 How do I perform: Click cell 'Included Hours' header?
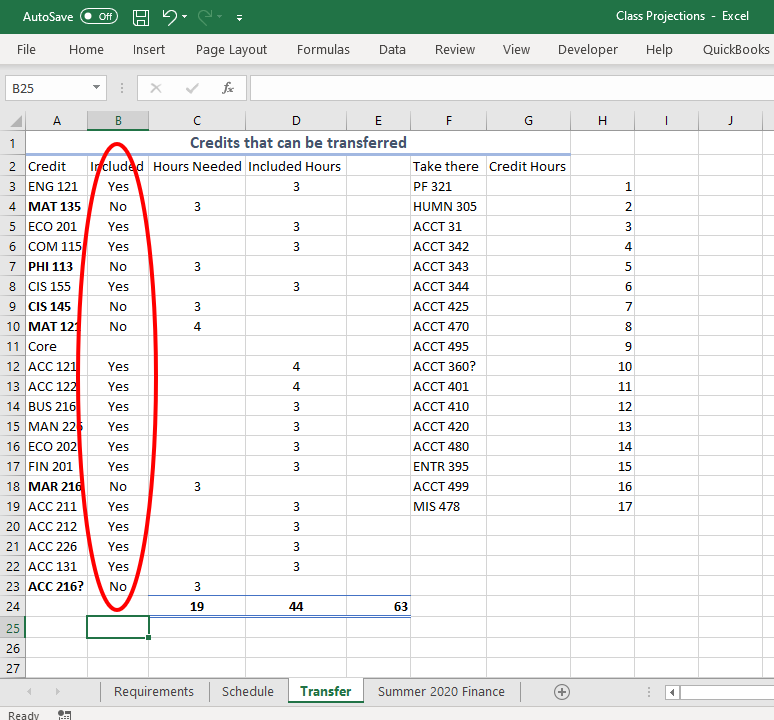point(295,166)
